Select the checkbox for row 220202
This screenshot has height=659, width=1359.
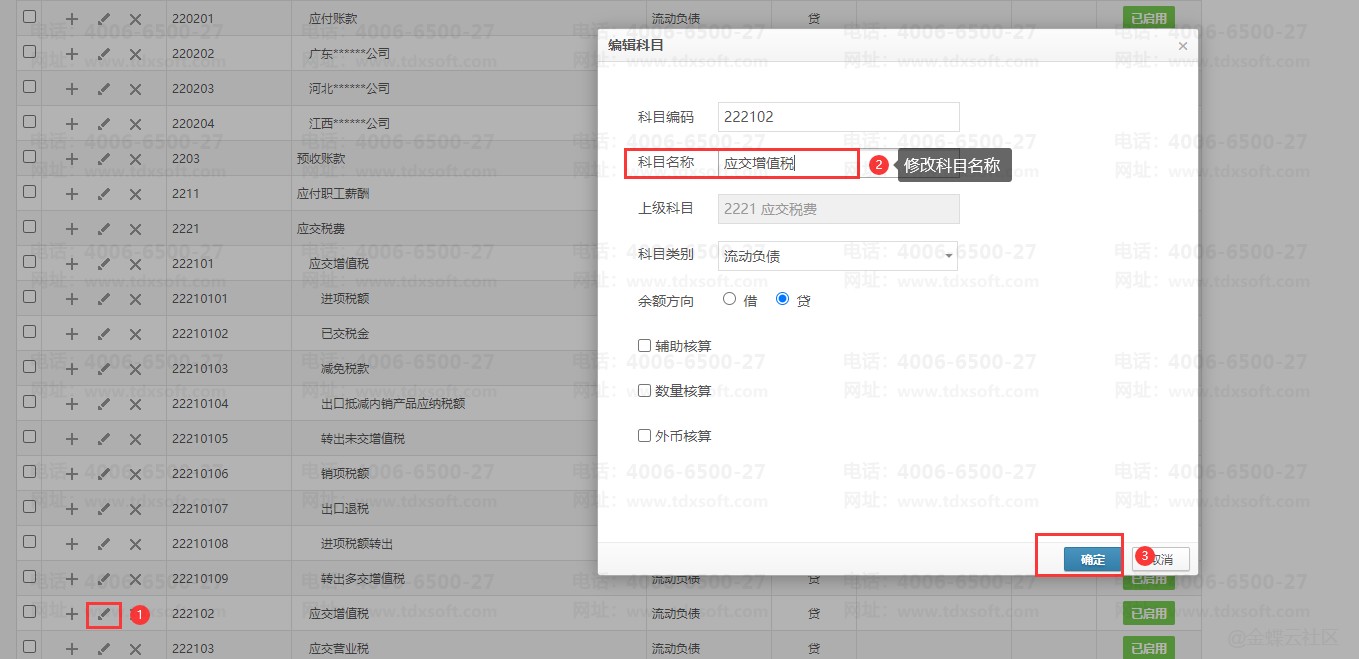[29, 52]
